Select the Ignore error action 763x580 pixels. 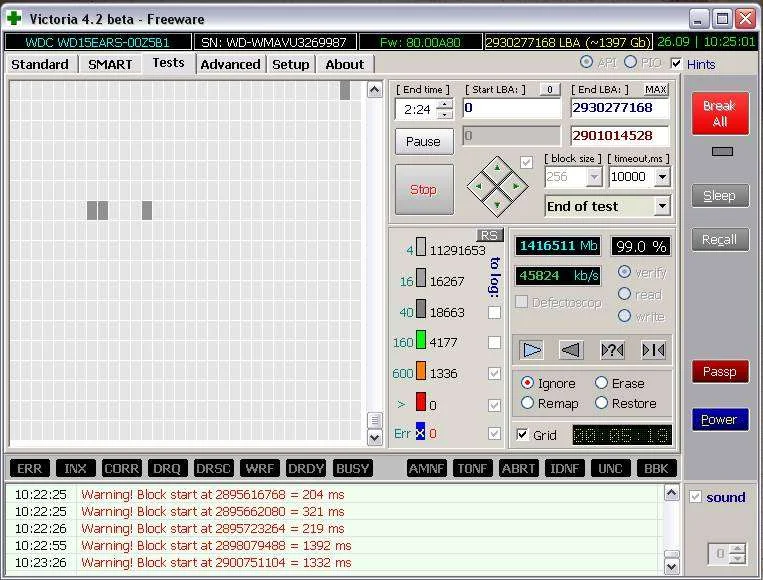pyautogui.click(x=527, y=383)
